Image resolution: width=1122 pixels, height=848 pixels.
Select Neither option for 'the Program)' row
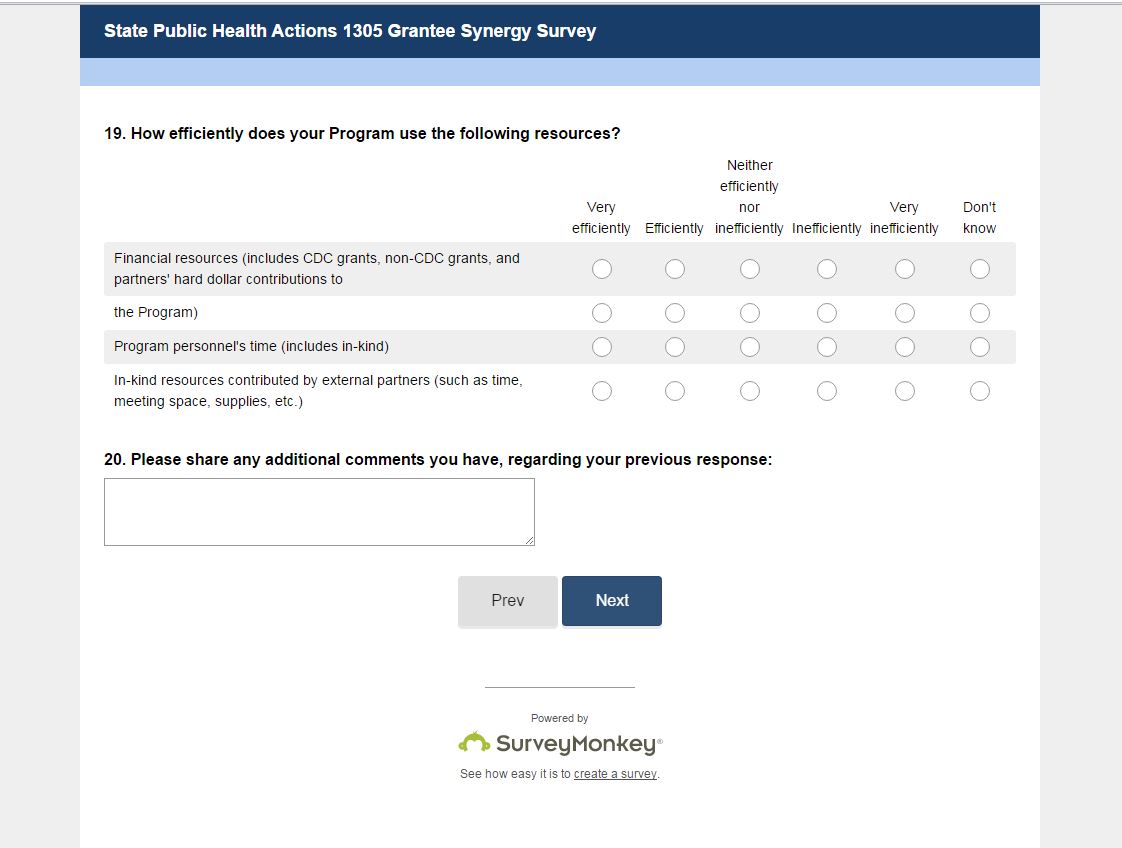click(x=750, y=313)
